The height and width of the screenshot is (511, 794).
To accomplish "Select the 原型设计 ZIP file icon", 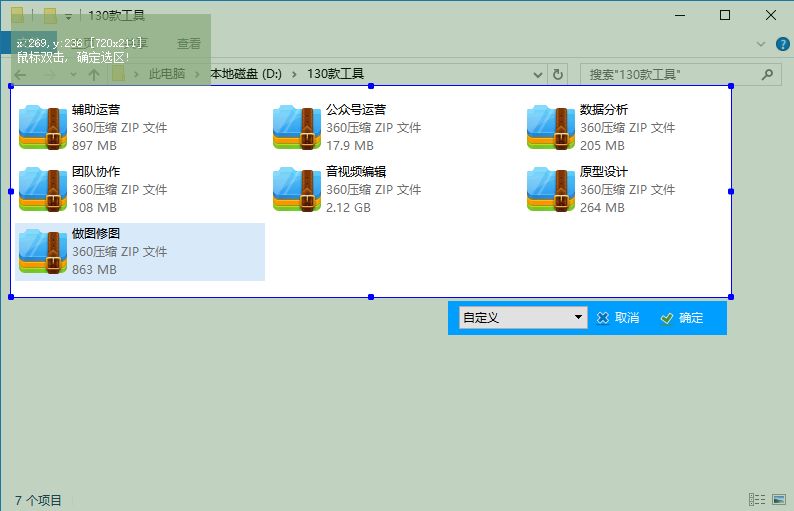I will click(552, 189).
